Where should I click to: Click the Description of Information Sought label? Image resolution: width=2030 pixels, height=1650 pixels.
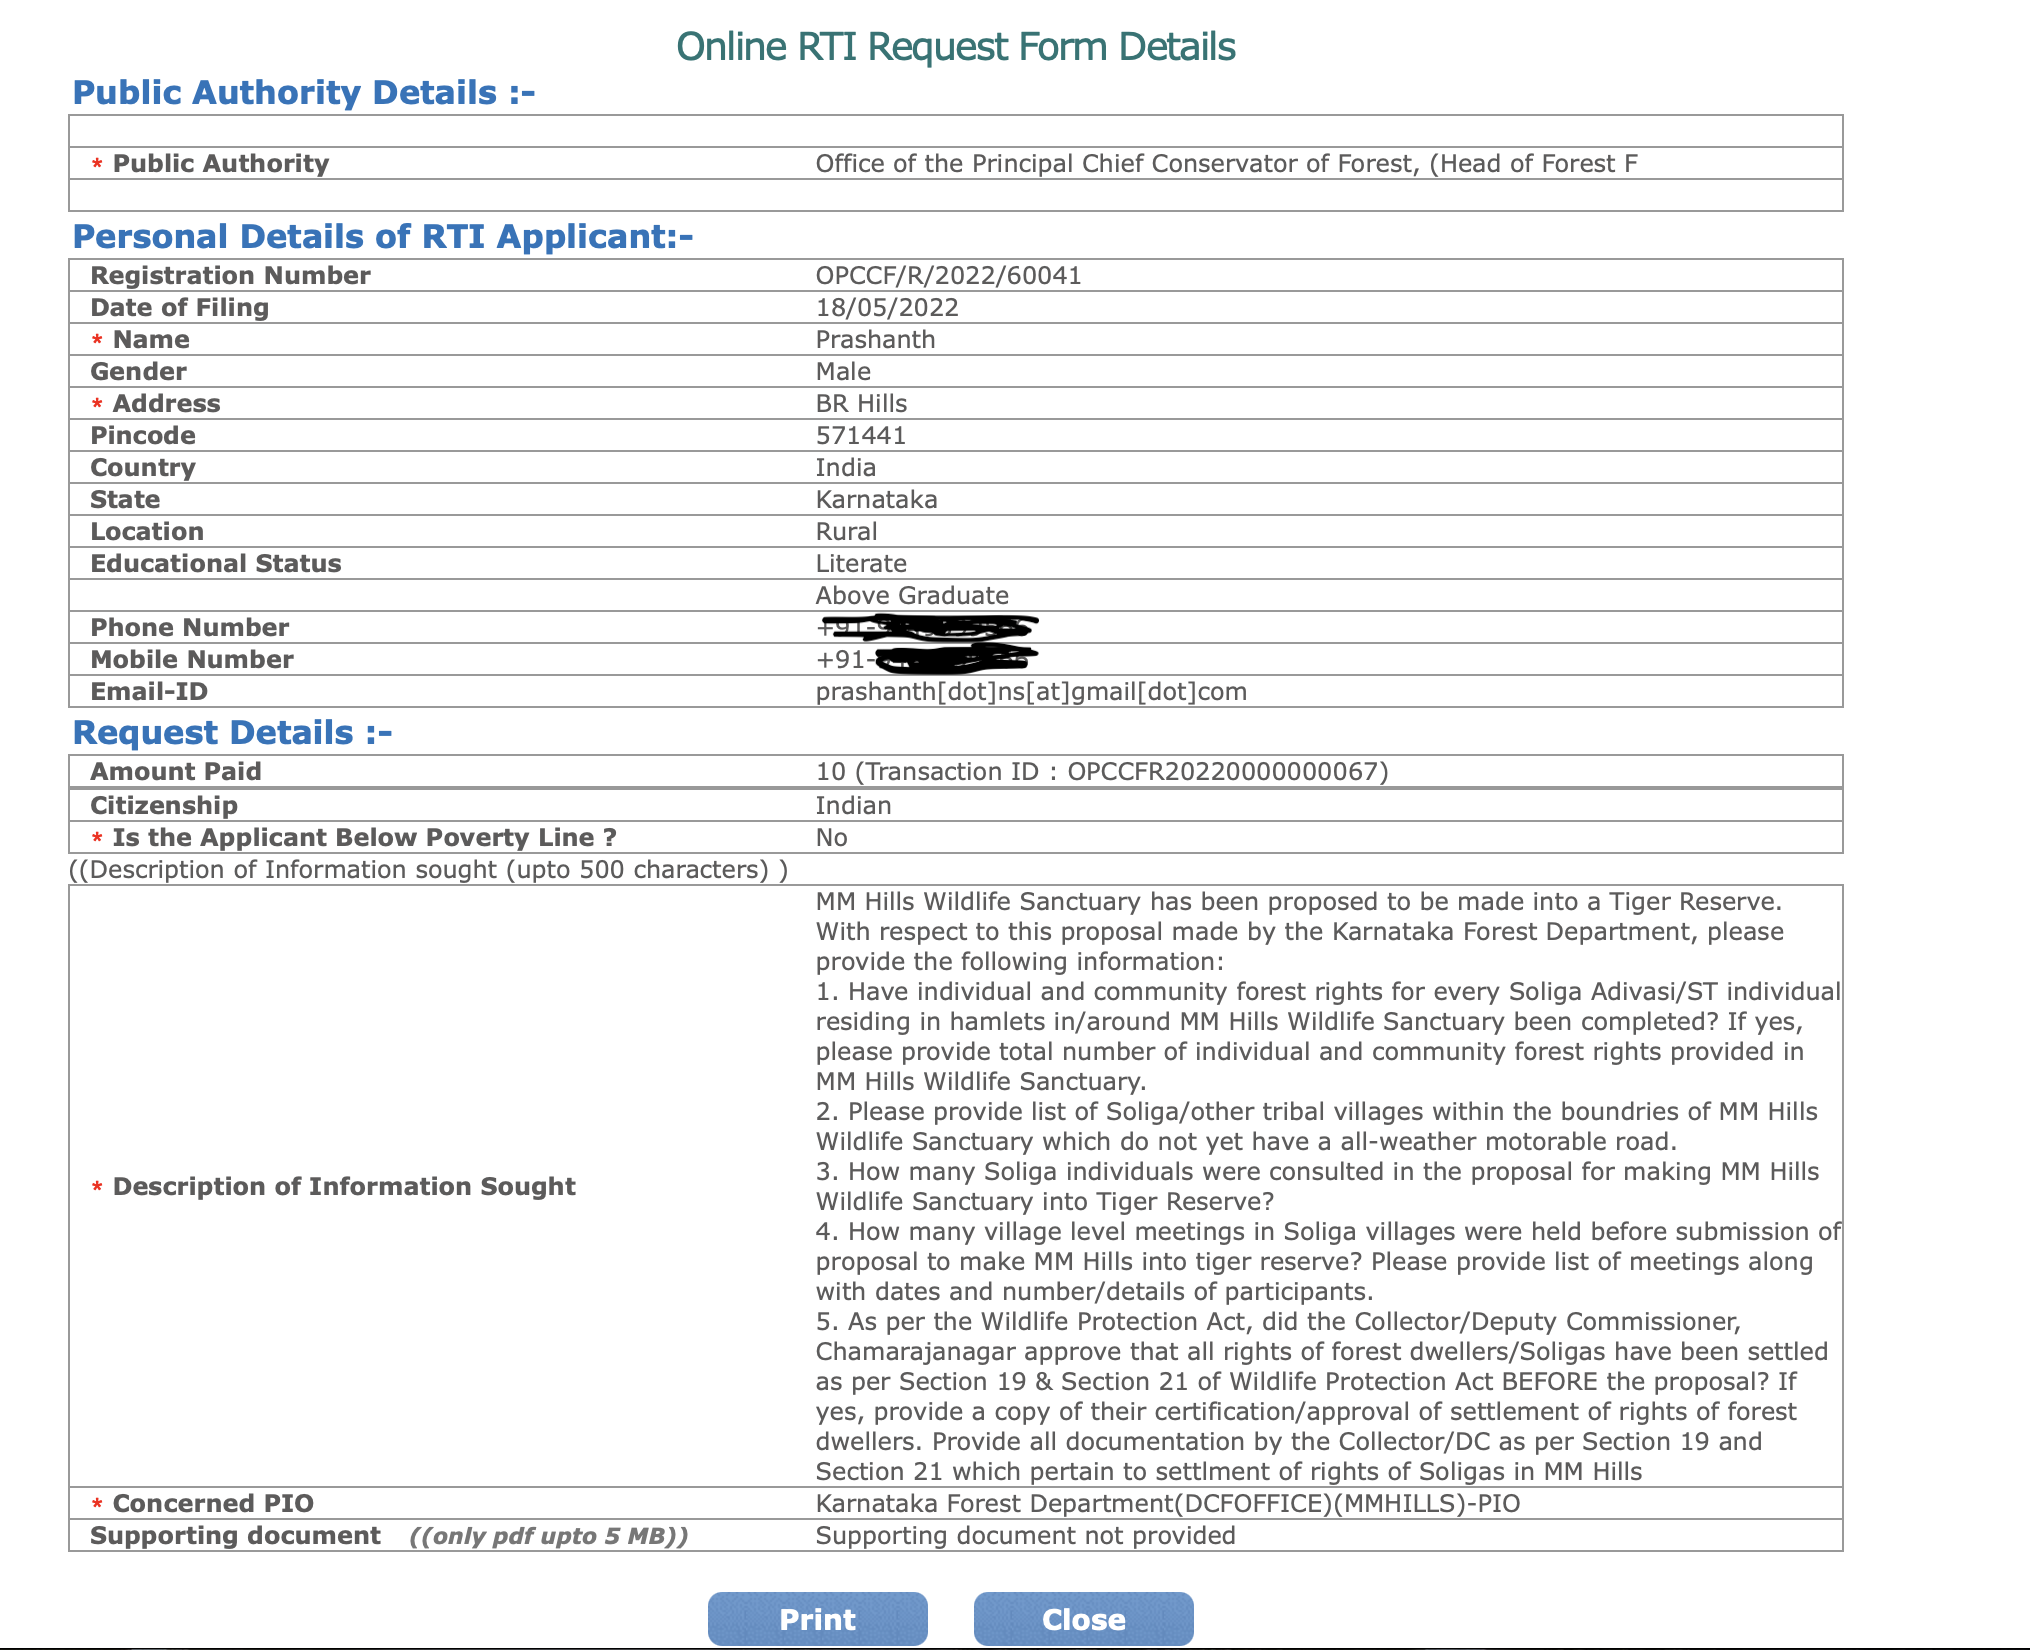(x=343, y=1187)
